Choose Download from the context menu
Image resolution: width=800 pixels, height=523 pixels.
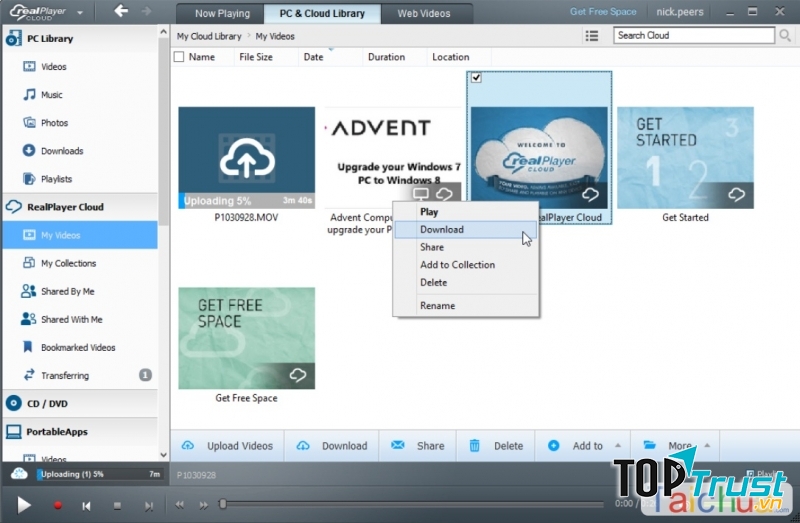point(466,230)
